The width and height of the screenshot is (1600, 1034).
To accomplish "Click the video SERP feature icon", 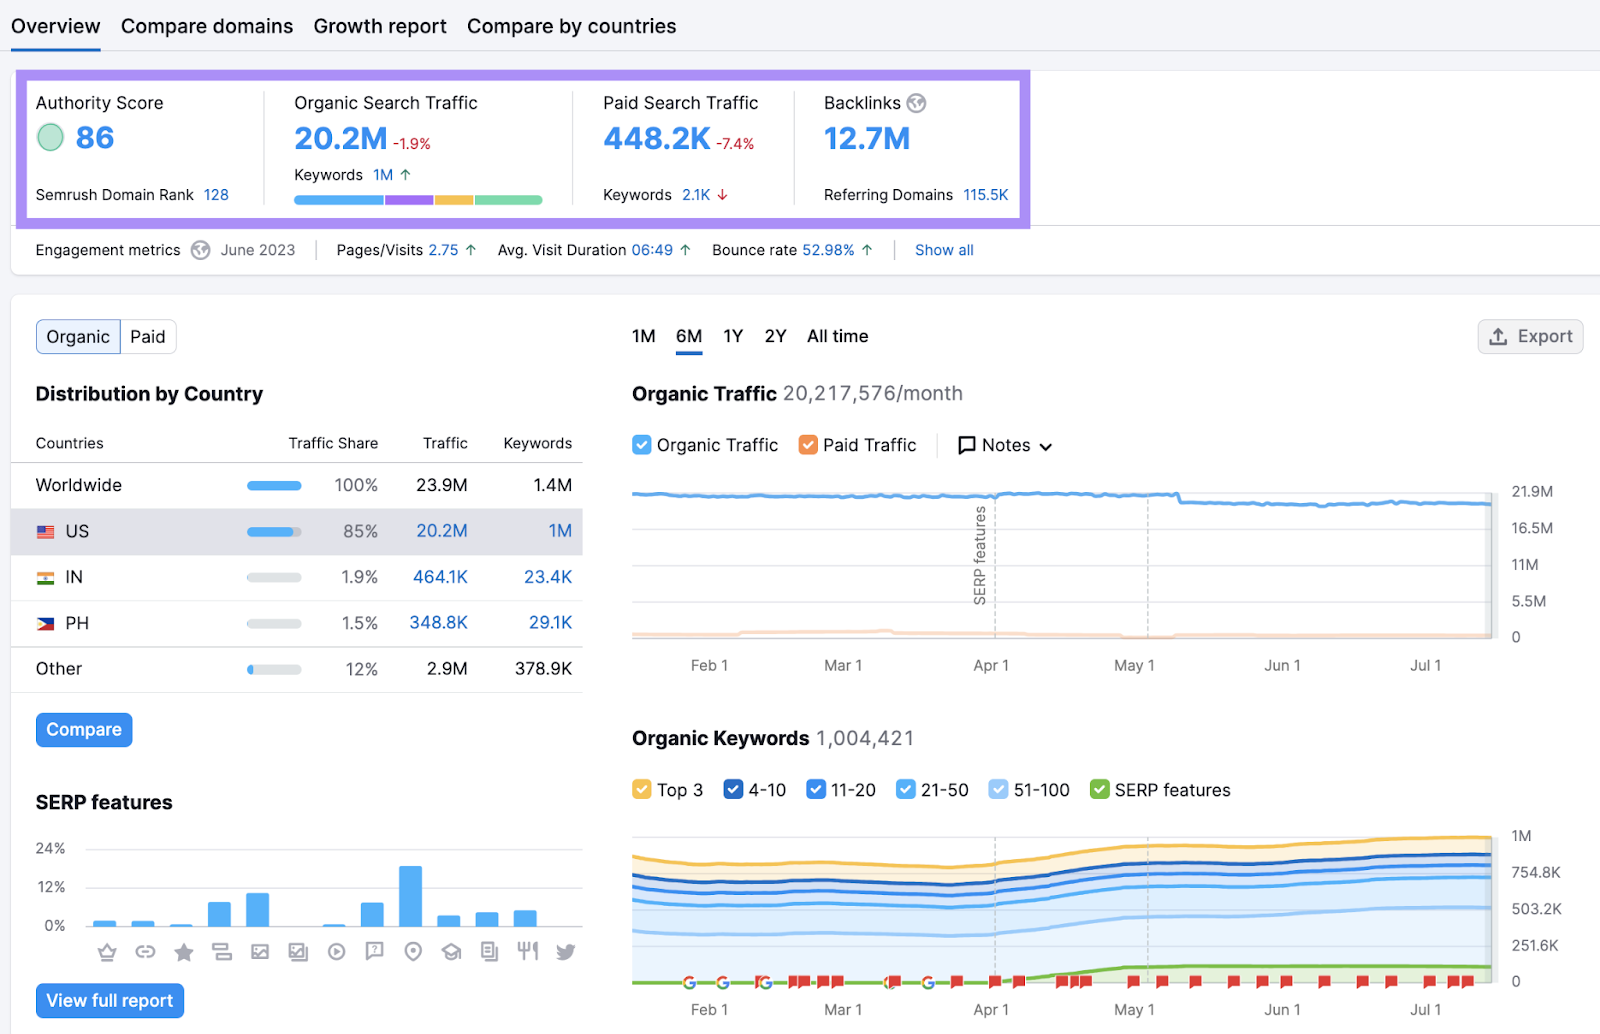I will click(336, 952).
